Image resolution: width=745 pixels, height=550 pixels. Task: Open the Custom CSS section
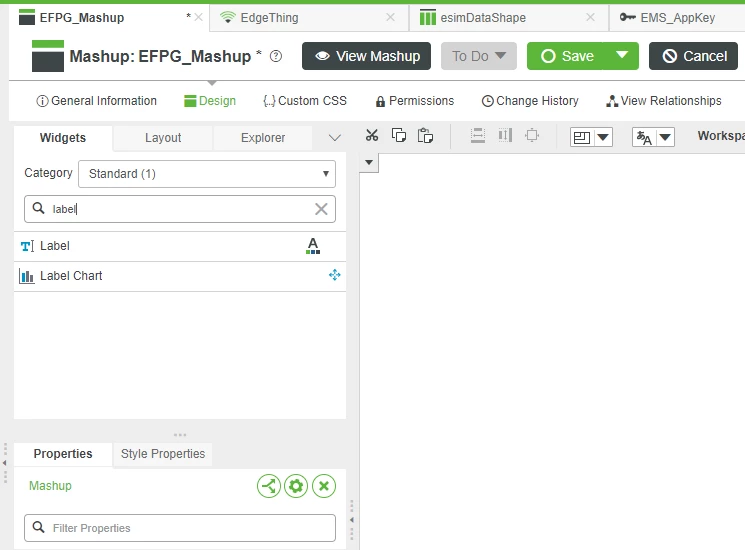(x=305, y=101)
